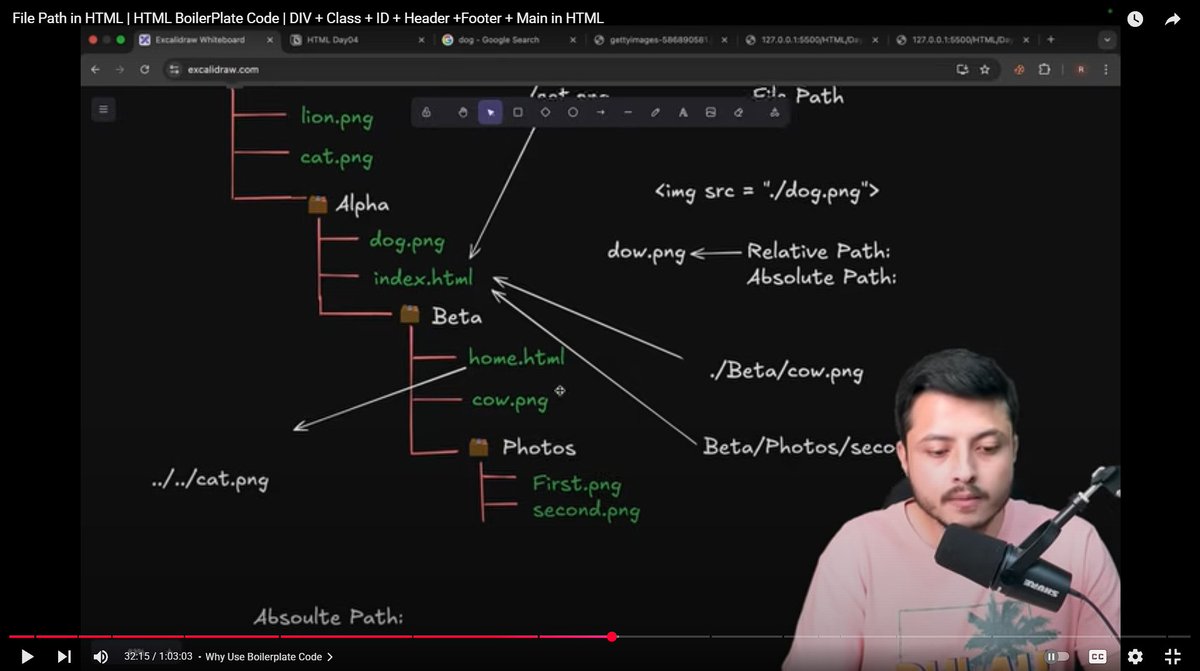Viewport: 1200px width, 671px height.
Task: Click home.html text
Action: [516, 357]
